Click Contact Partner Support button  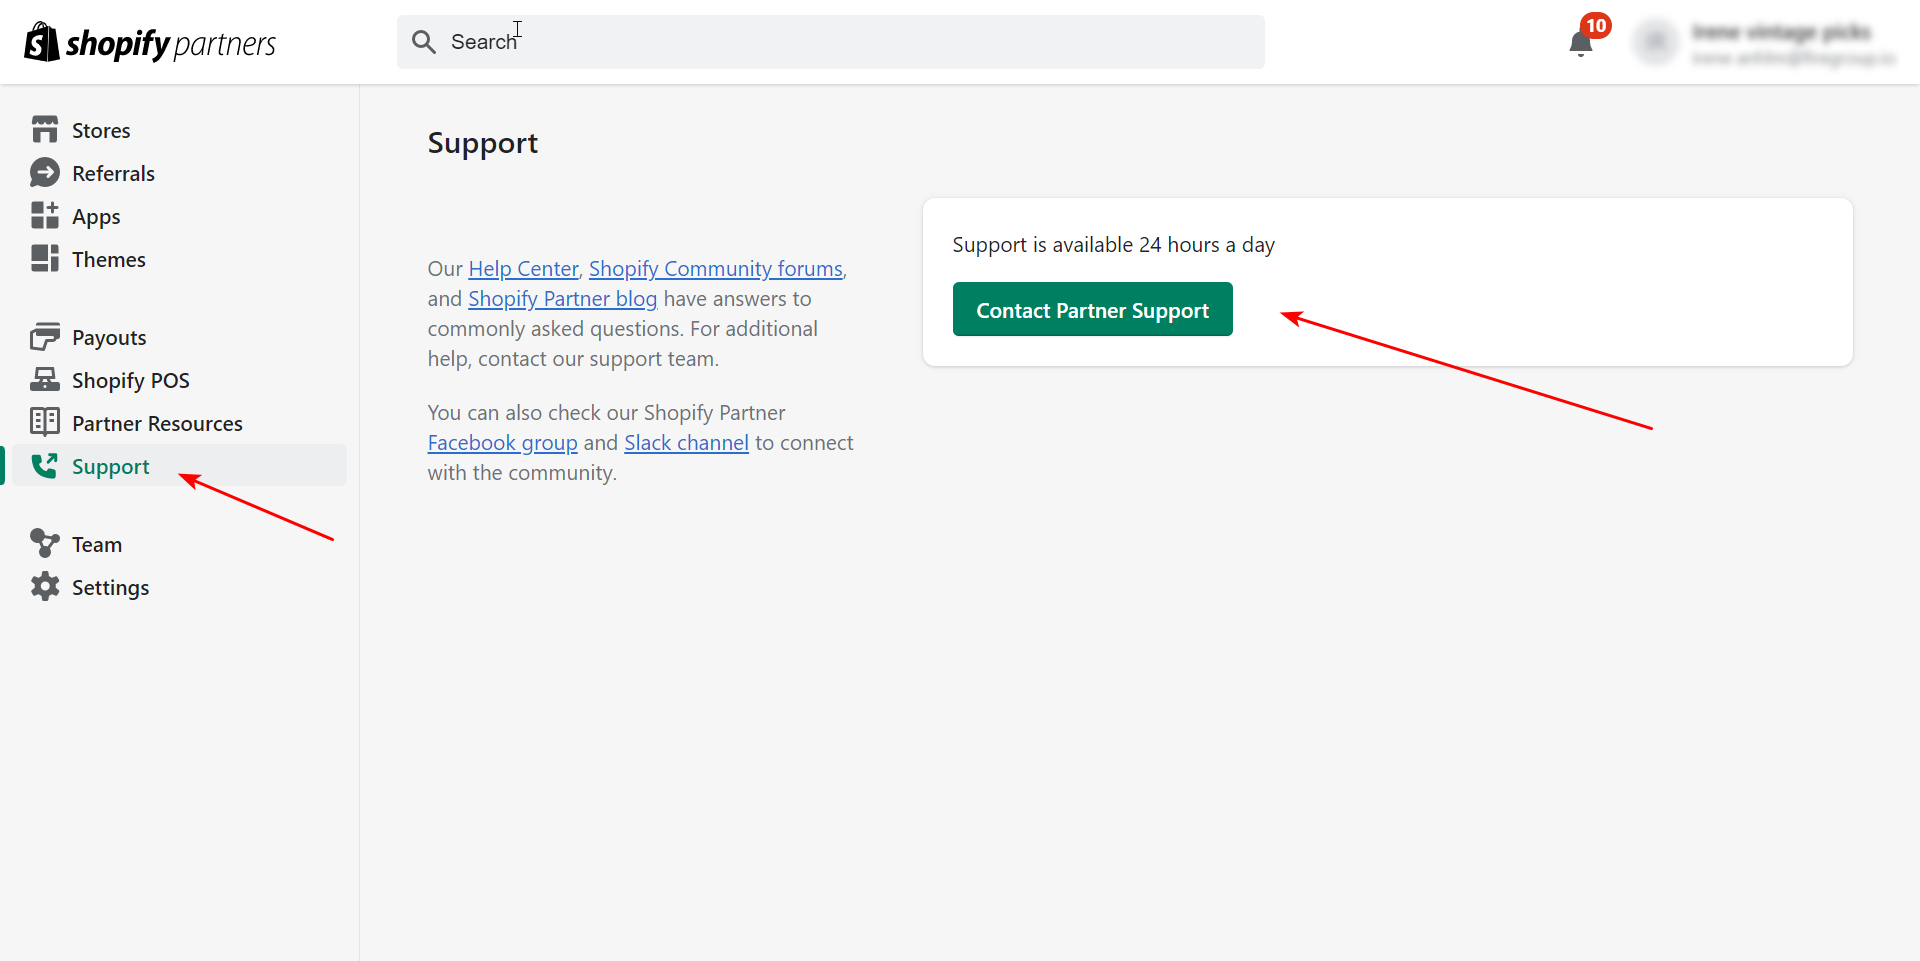pyautogui.click(x=1092, y=309)
